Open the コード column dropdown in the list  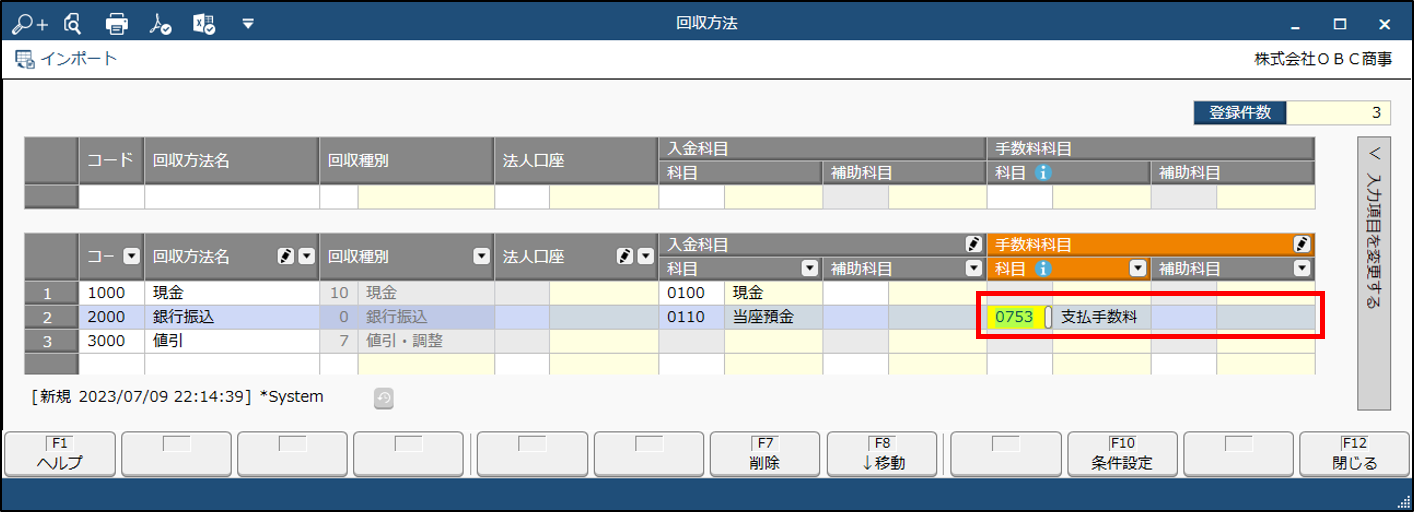tap(131, 257)
